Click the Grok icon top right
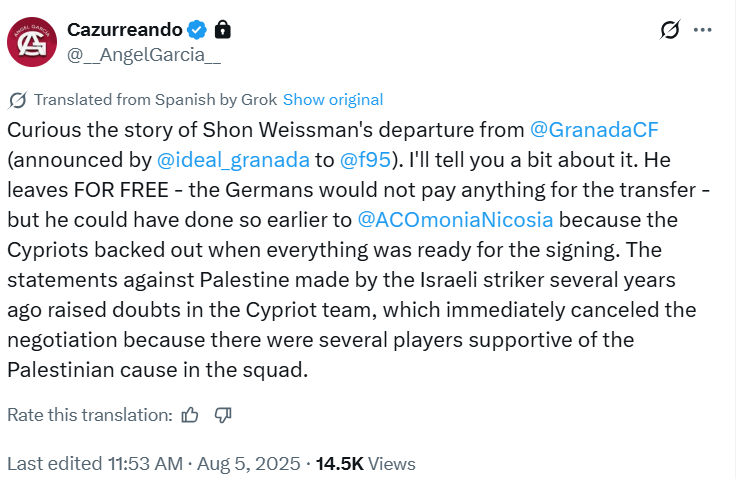Screen dimensions: 743x479 coord(670,31)
